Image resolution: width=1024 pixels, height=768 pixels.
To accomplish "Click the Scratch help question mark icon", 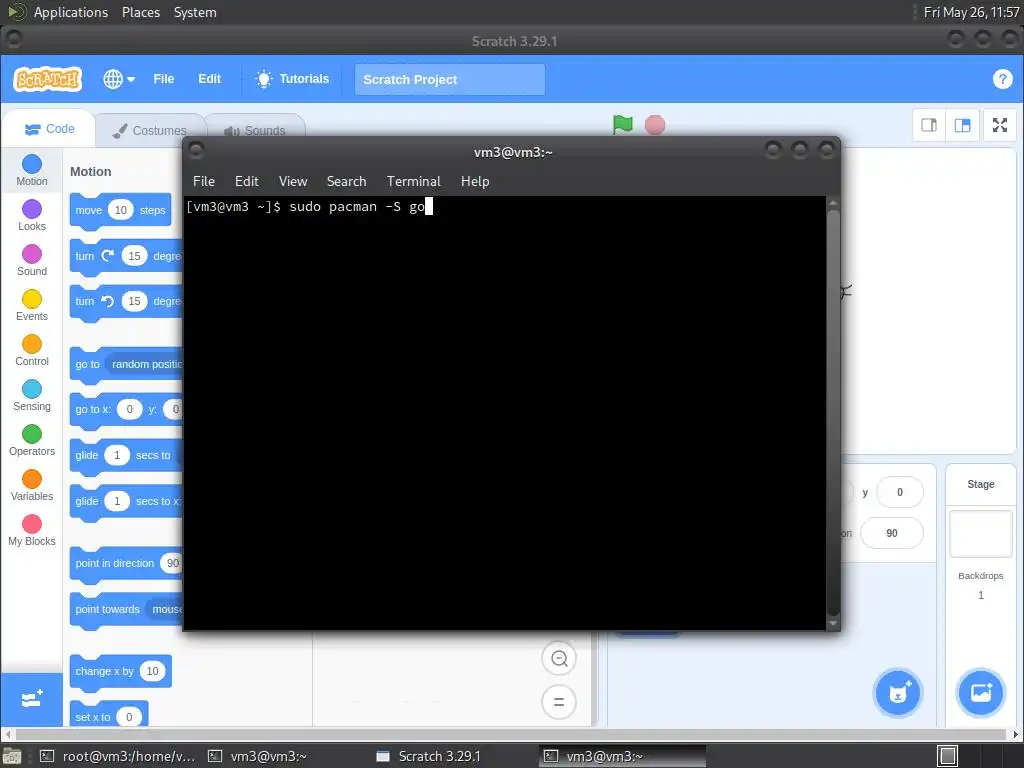I will (x=1002, y=79).
